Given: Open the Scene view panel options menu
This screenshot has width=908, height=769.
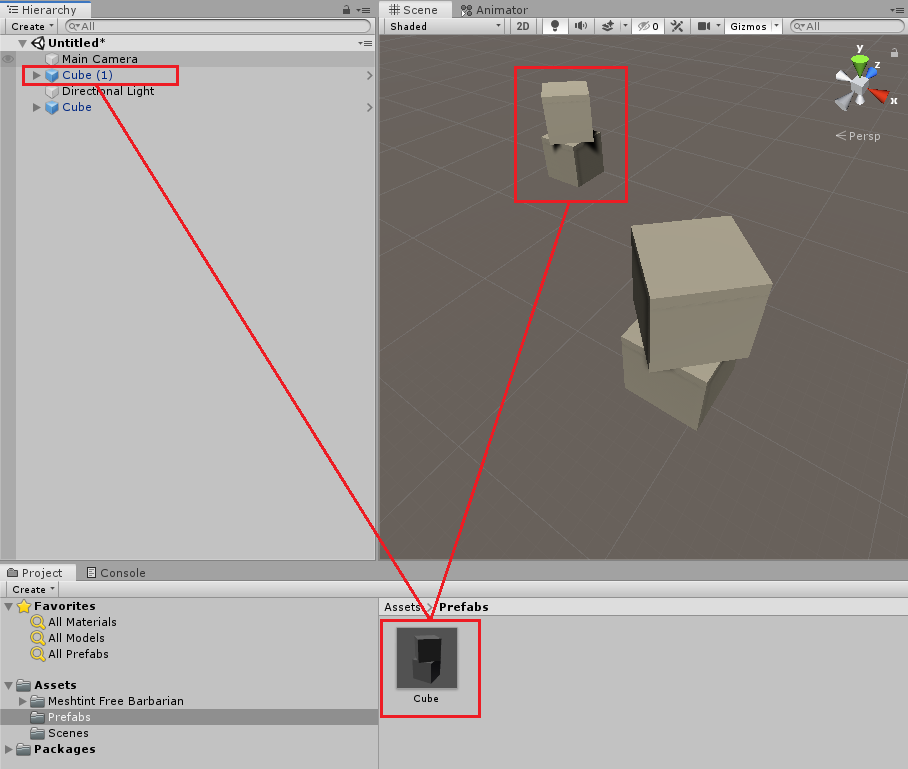Looking at the screenshot, I should [x=896, y=10].
